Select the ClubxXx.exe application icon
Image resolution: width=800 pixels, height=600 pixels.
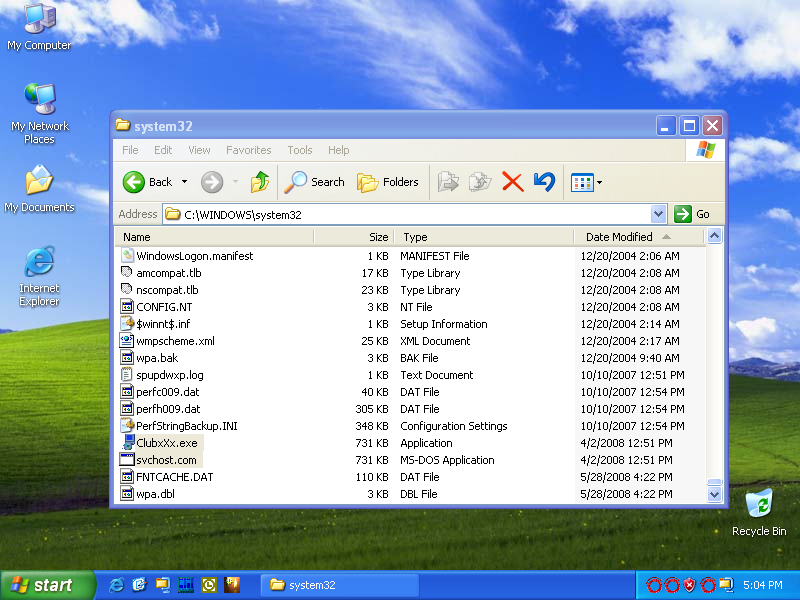coord(128,442)
